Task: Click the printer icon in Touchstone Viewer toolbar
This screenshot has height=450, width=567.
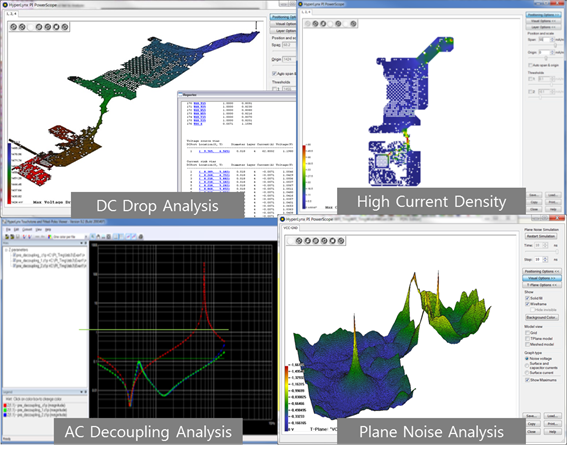Action: pyautogui.click(x=141, y=237)
